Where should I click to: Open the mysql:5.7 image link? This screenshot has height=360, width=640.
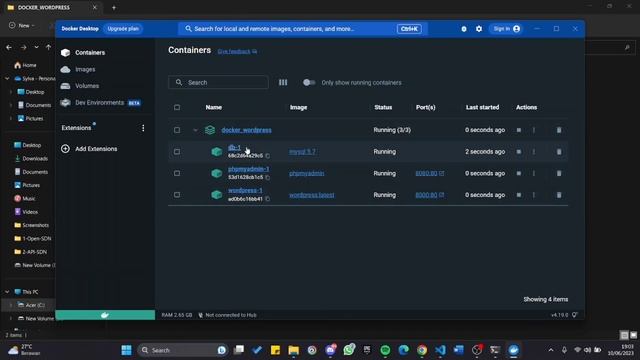tap(302, 151)
